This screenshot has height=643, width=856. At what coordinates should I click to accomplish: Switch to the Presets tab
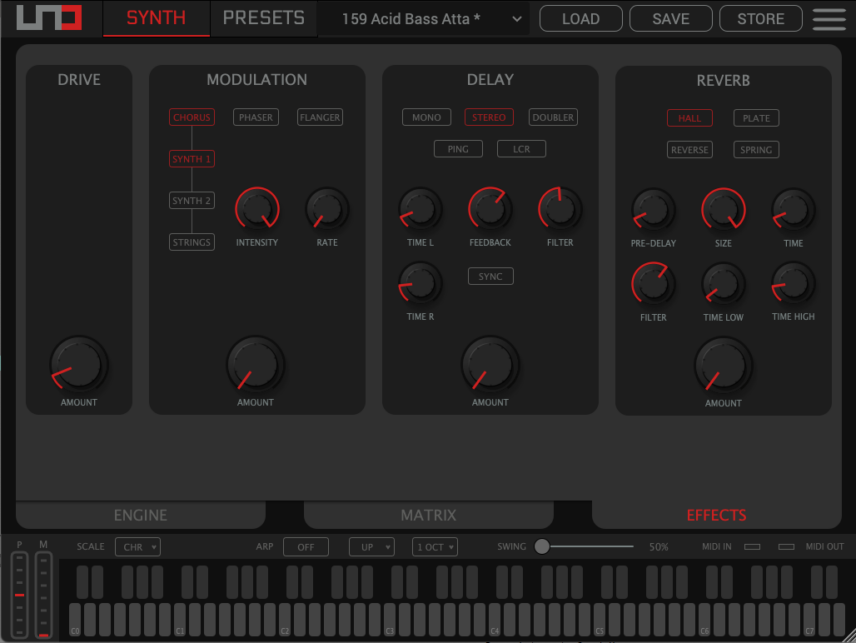tap(263, 18)
